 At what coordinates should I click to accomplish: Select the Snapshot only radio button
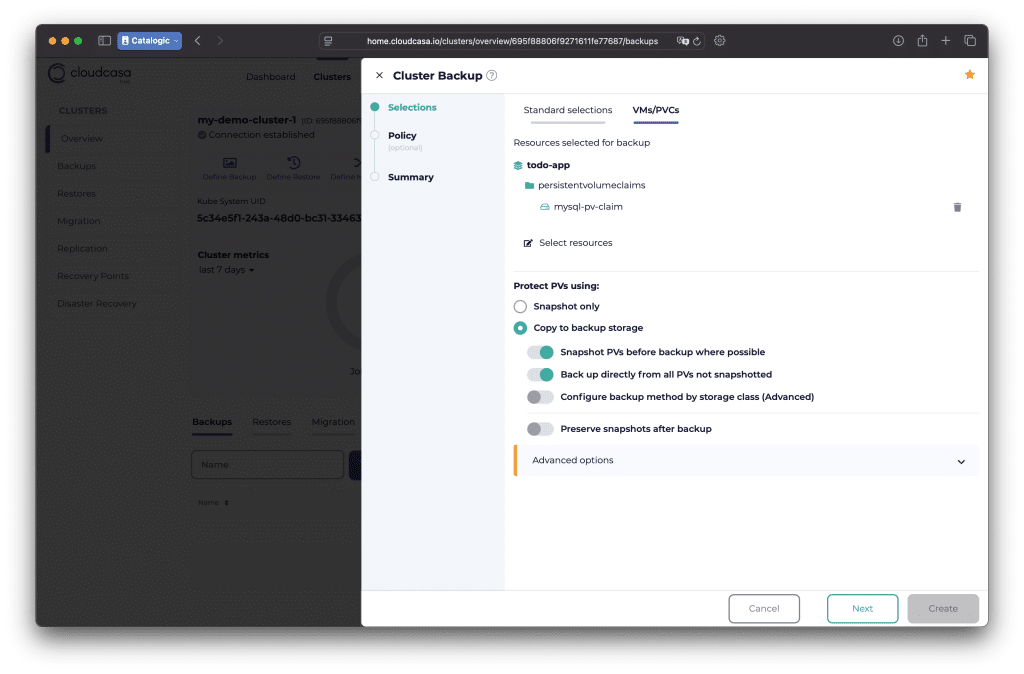point(520,307)
